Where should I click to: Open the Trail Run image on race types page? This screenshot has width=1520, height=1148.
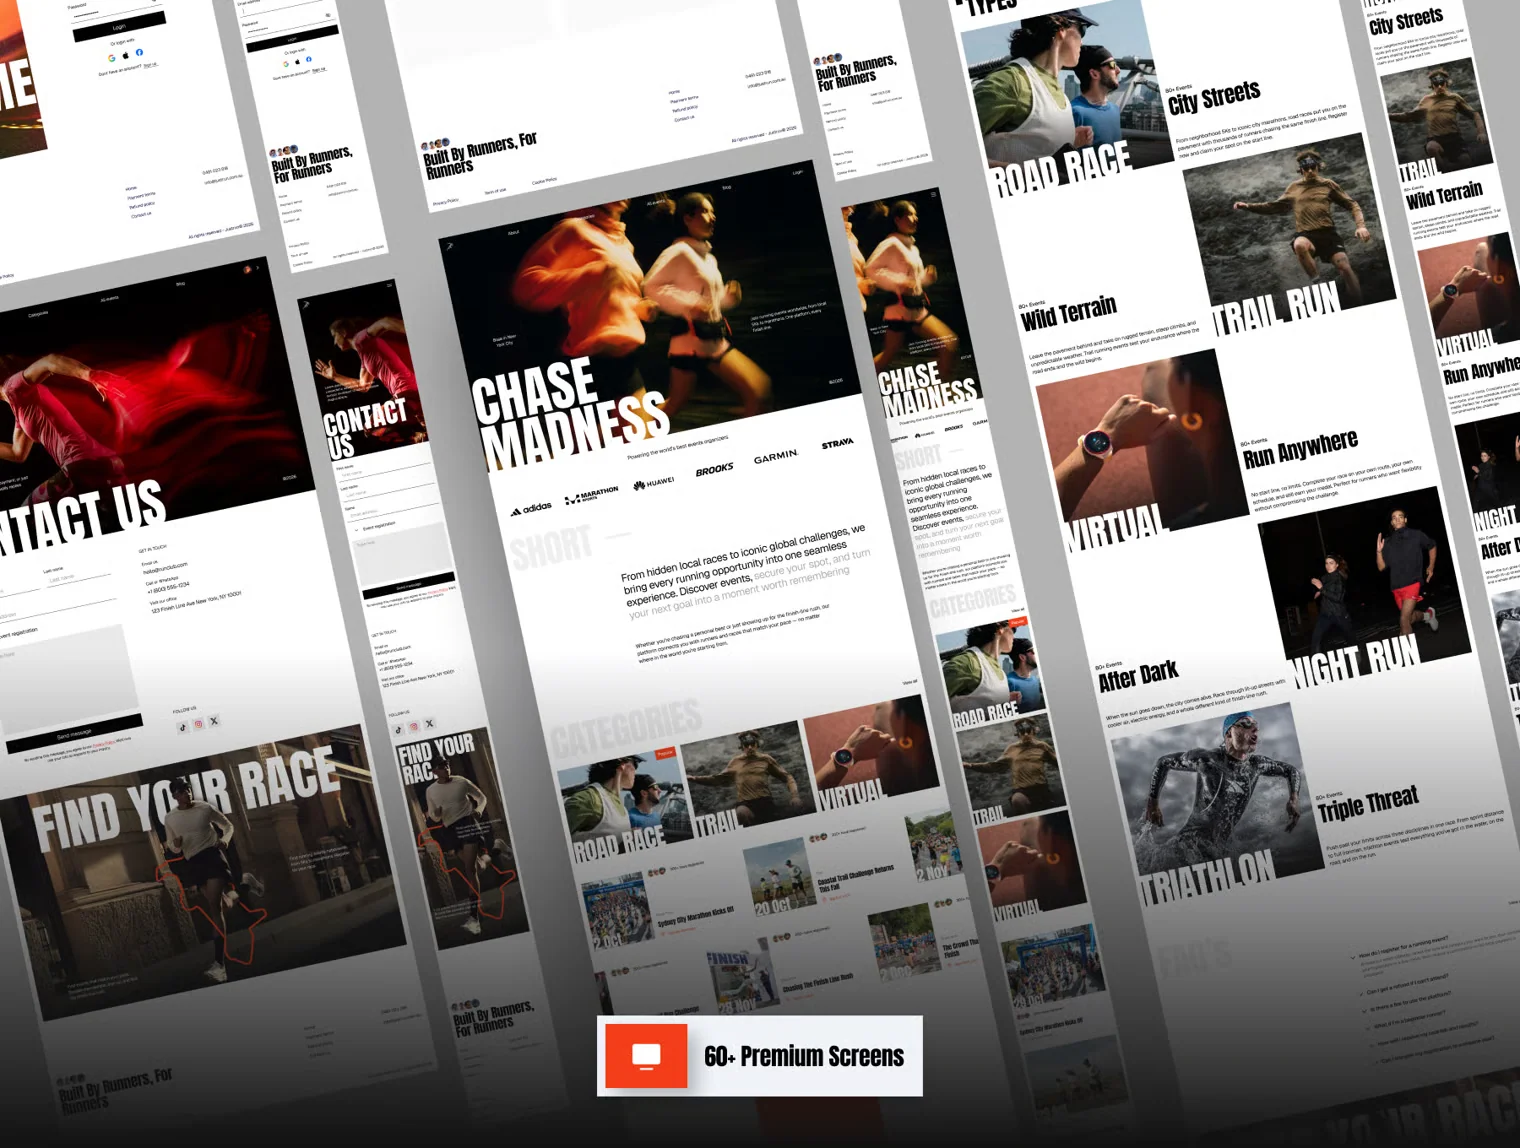point(1289,237)
